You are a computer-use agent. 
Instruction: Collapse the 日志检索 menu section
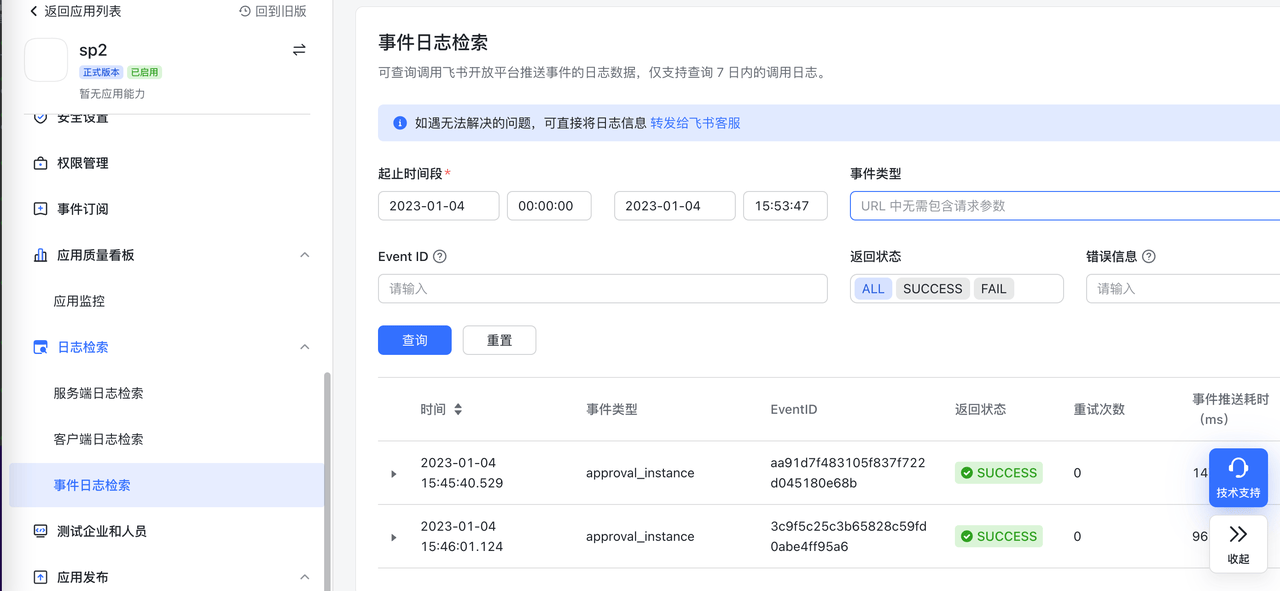point(305,347)
